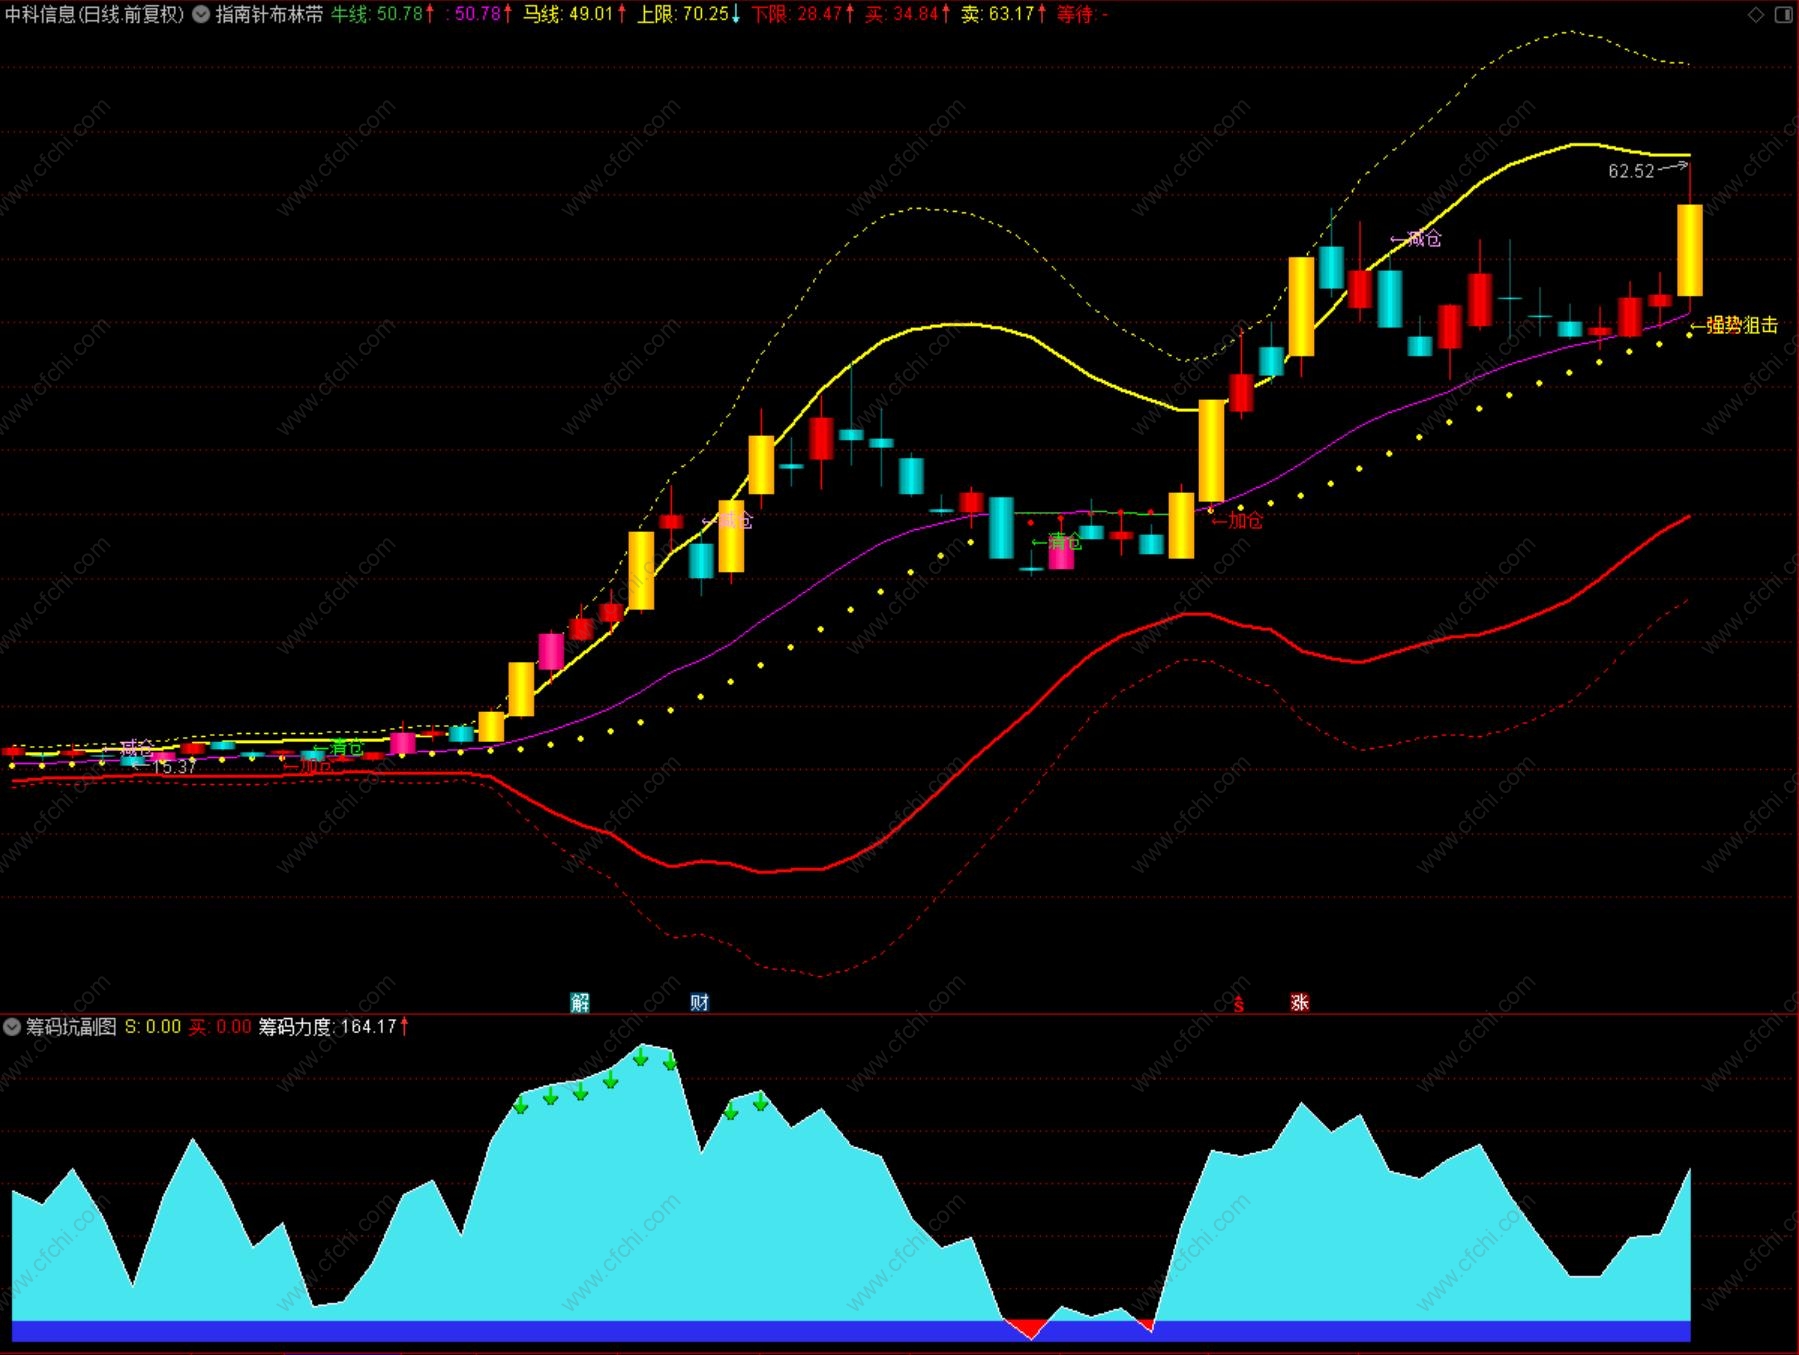The width and height of the screenshot is (1799, 1355).
Task: Click the red $ marker under the chart
Action: [1239, 1003]
